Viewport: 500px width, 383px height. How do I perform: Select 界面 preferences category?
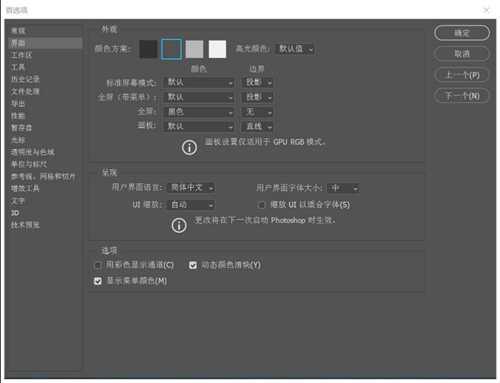[44, 43]
